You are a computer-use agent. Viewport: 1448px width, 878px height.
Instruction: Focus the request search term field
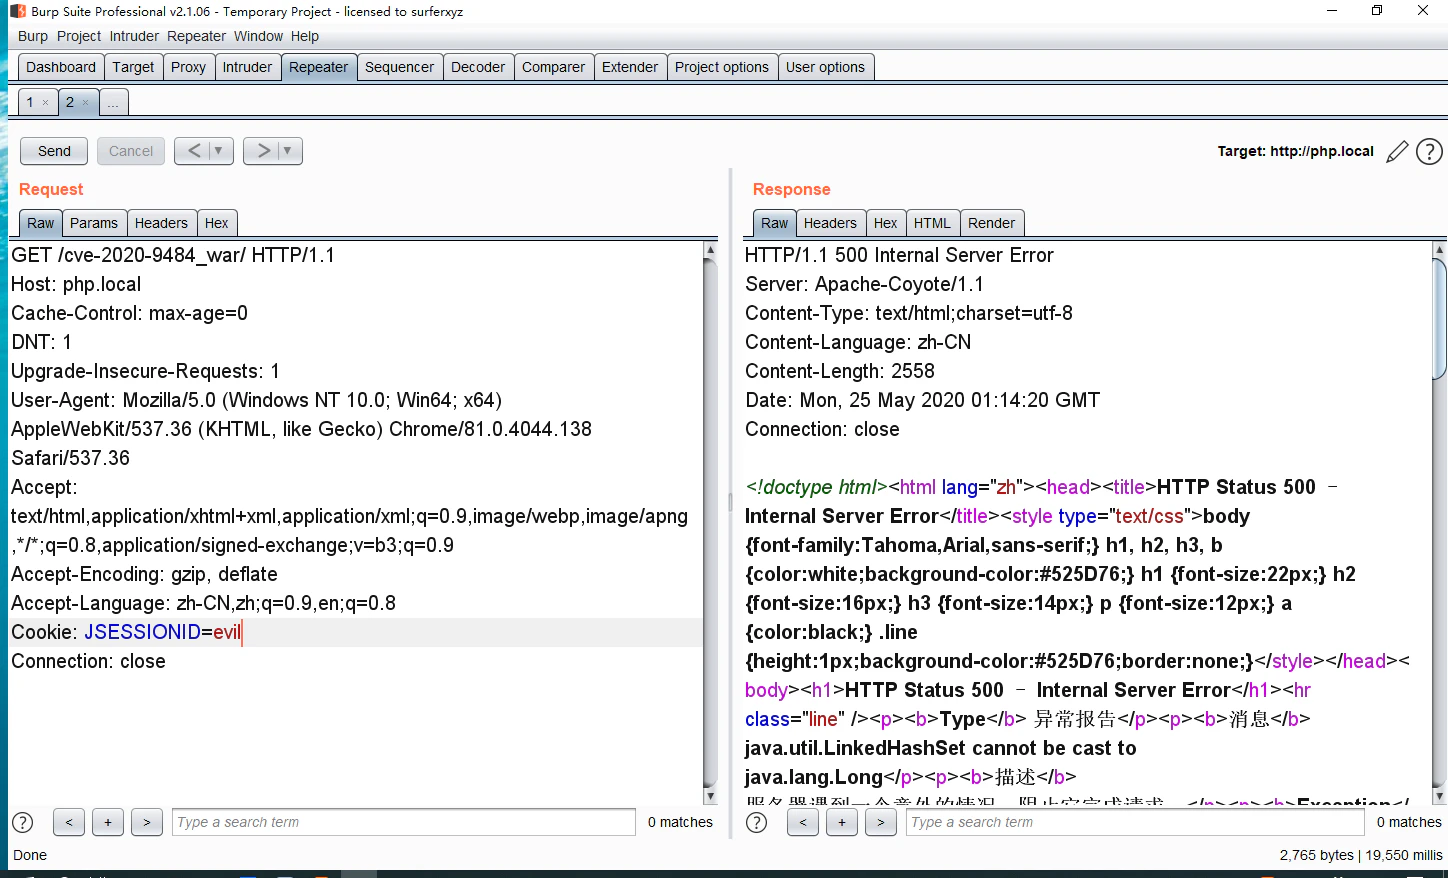pos(404,822)
